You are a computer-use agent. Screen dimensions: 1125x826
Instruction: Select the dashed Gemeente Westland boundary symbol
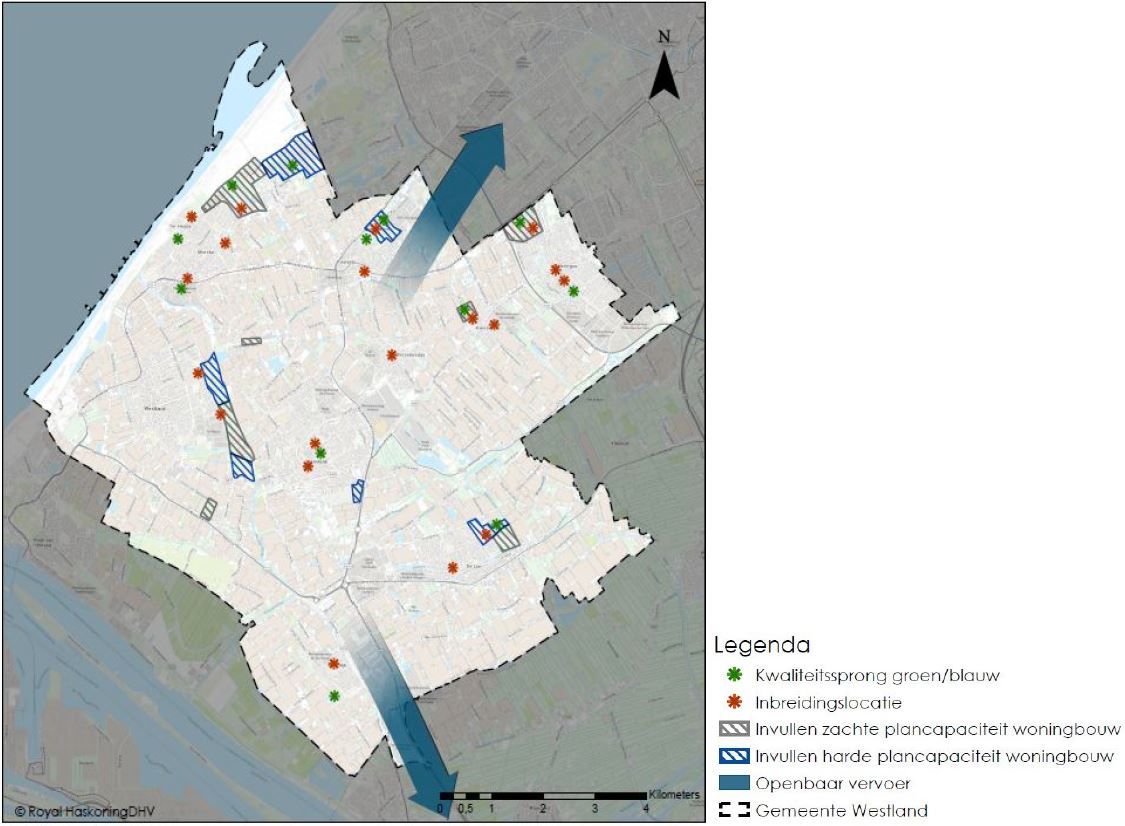pos(735,810)
